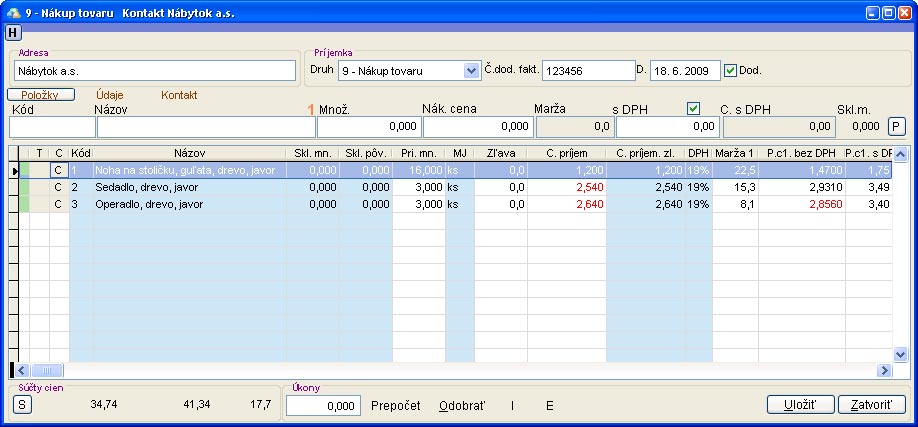Click the Č.dod. fakt. input field
The image size is (918, 427).
point(587,71)
